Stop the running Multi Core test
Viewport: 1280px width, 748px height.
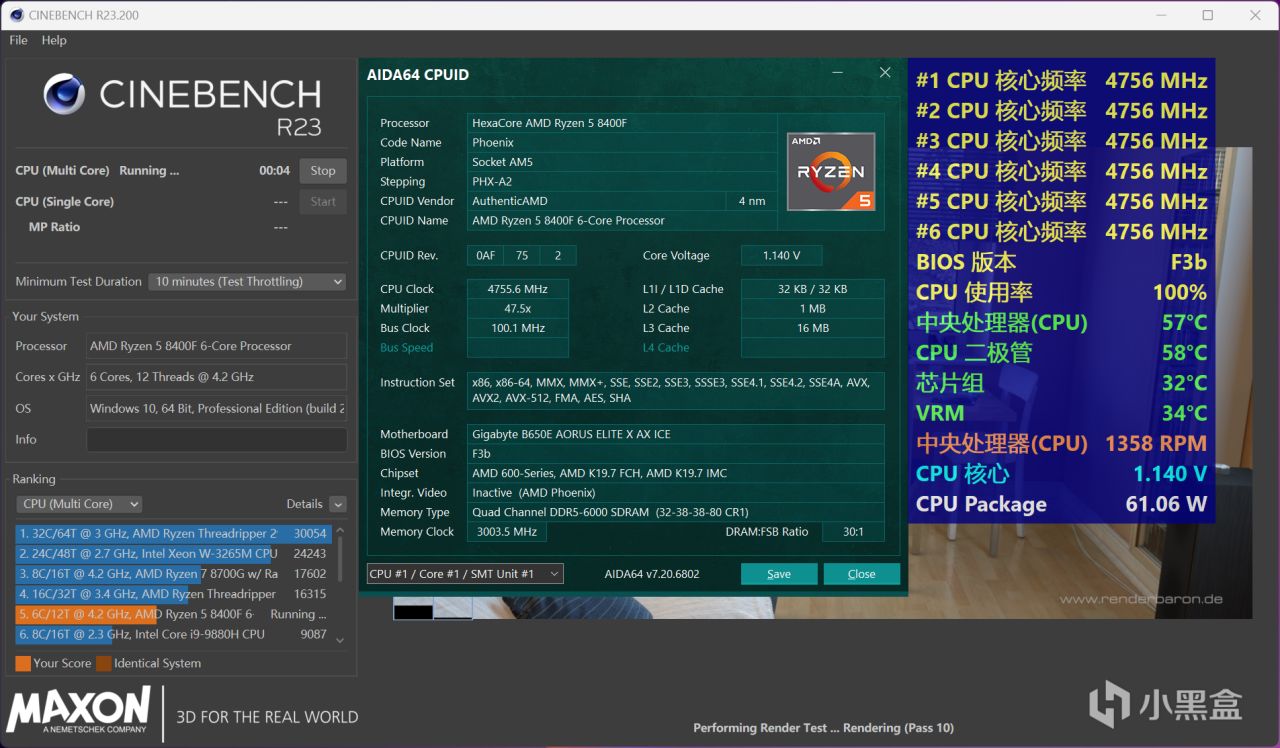pos(323,171)
